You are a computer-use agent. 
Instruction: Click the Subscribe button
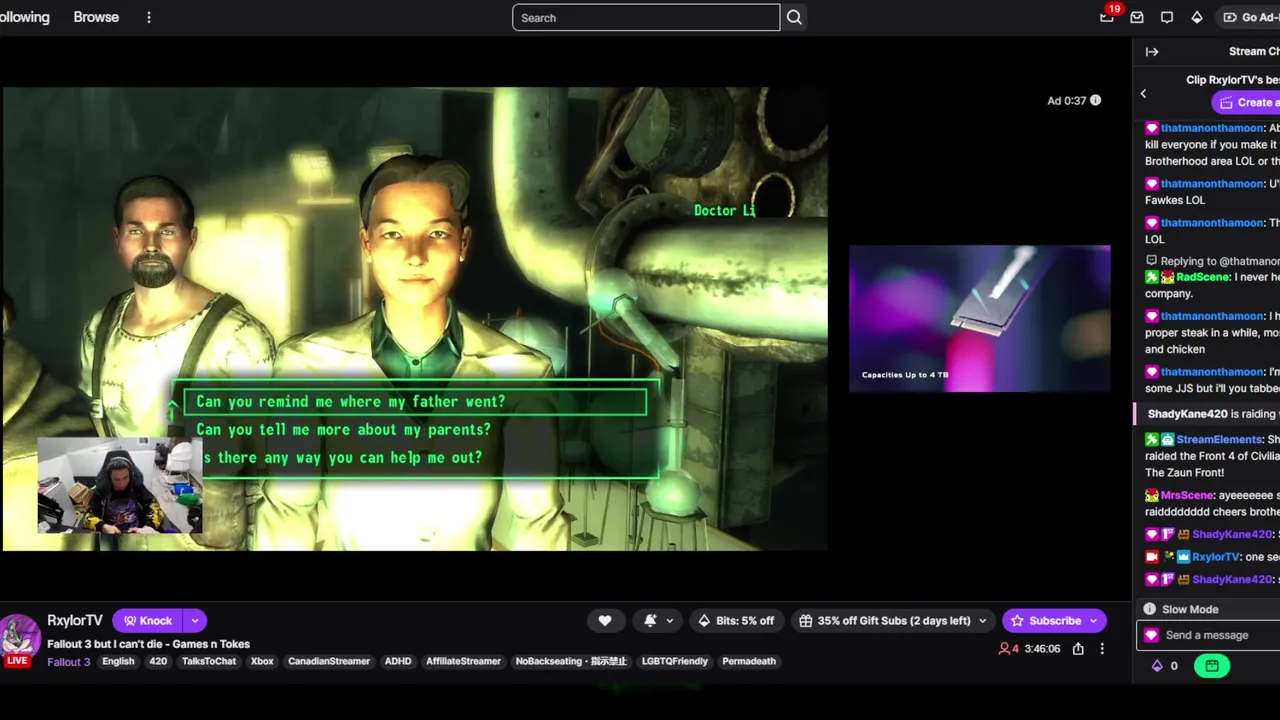[x=1054, y=621]
